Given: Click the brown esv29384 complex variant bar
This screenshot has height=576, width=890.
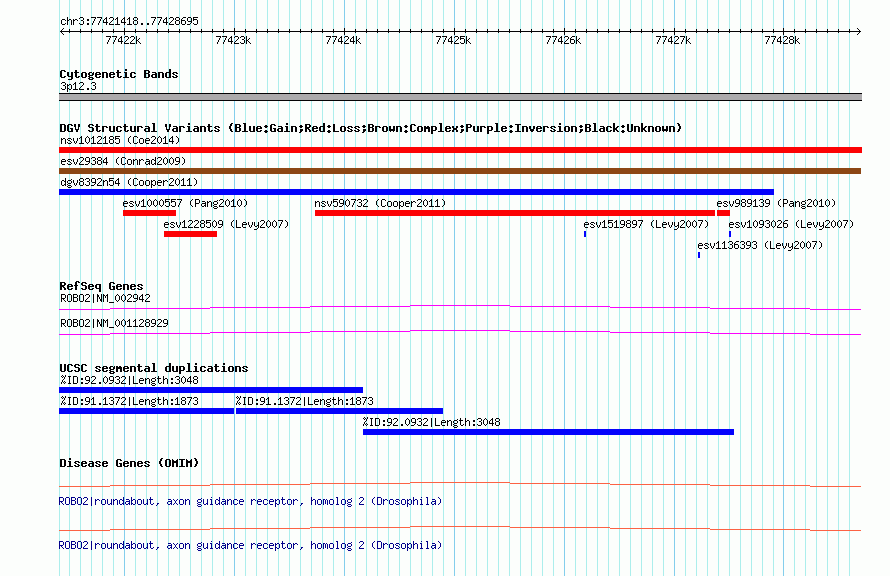Looking at the screenshot, I should [460, 171].
